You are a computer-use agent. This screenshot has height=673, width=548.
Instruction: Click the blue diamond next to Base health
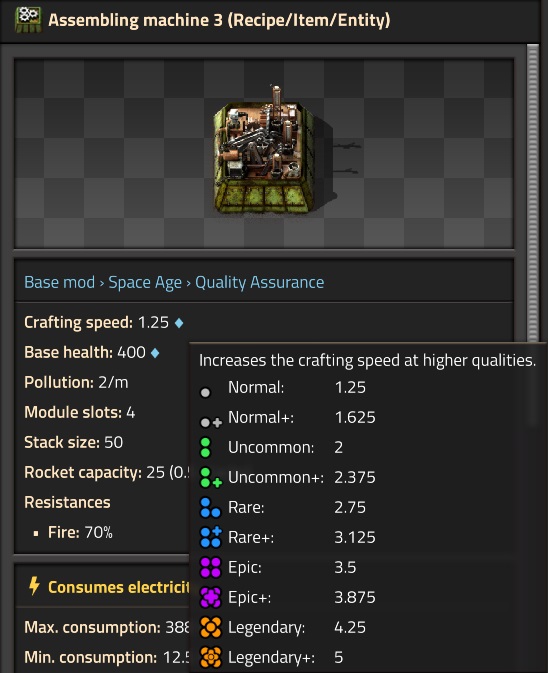pyautogui.click(x=155, y=353)
